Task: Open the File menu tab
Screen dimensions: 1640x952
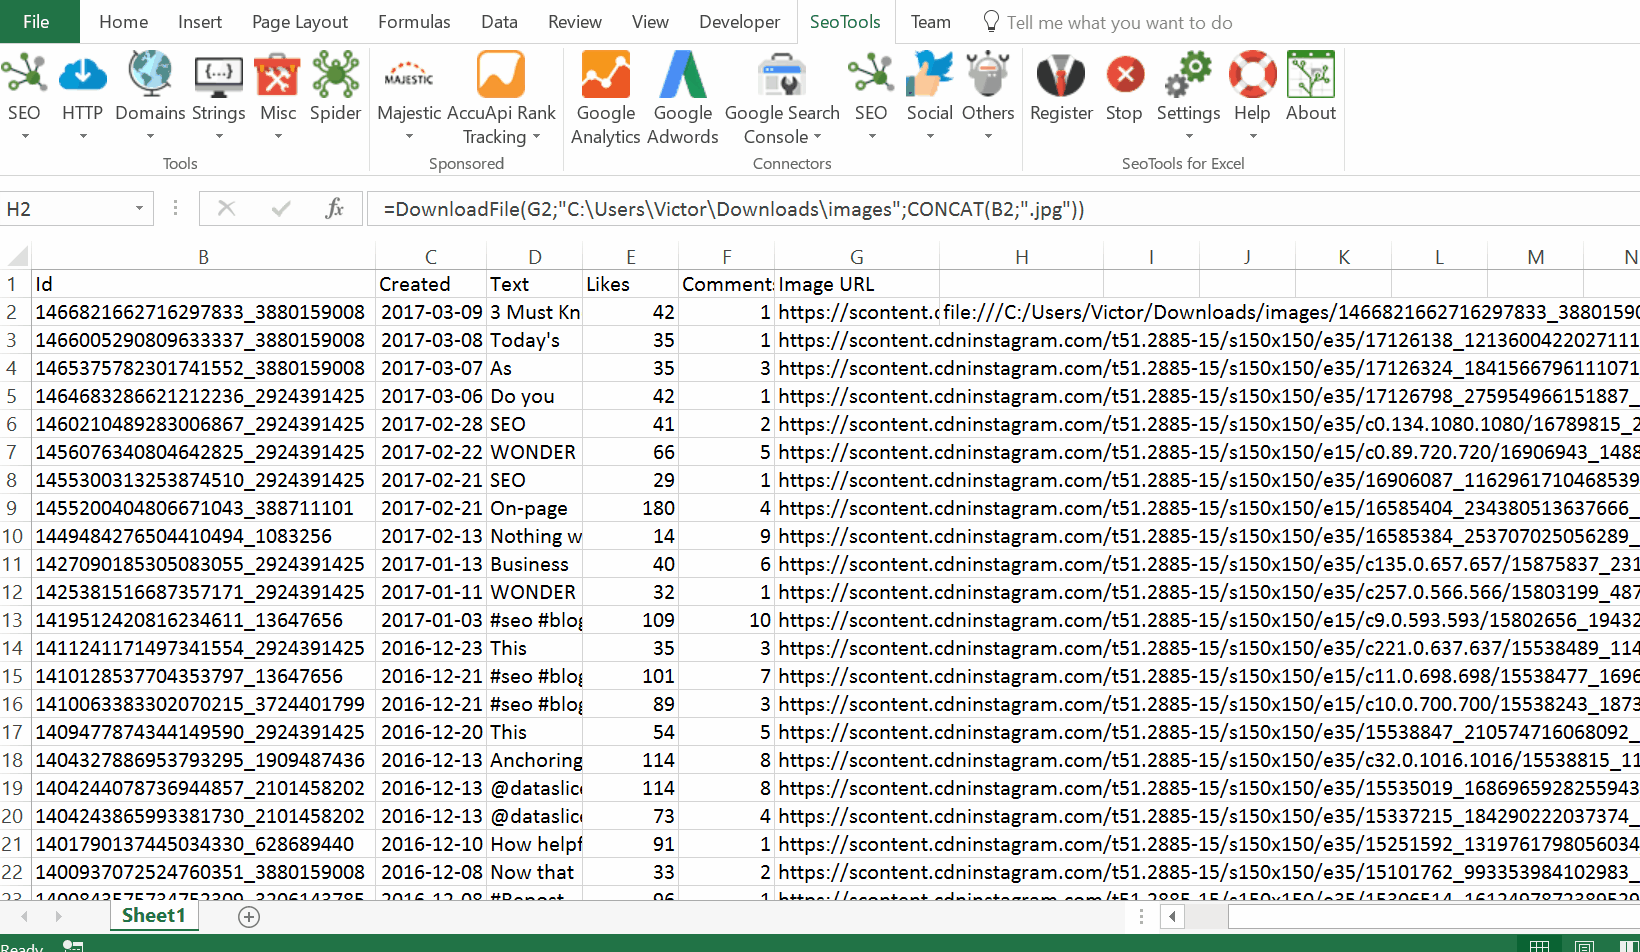Action: click(x=36, y=22)
